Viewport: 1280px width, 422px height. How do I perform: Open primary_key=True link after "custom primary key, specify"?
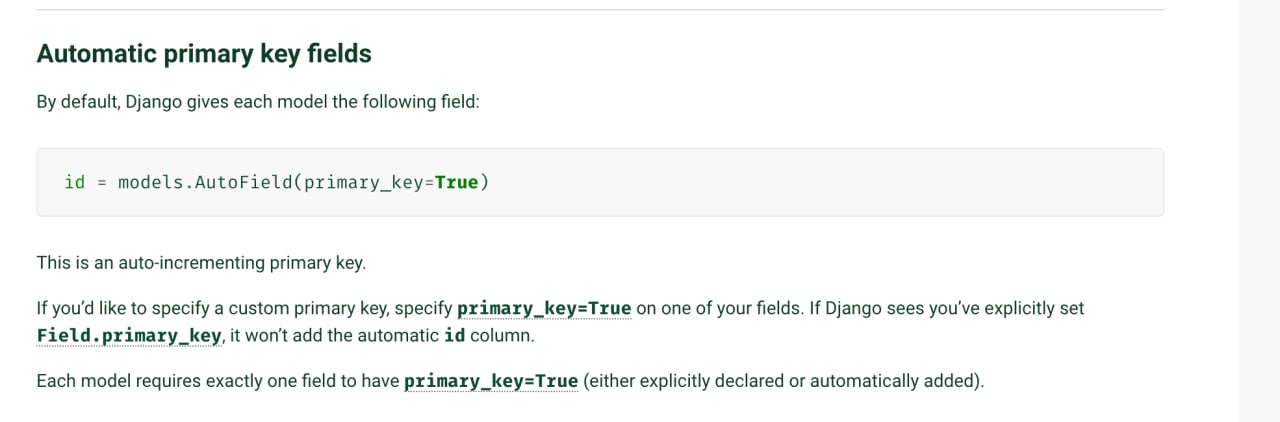(x=544, y=308)
